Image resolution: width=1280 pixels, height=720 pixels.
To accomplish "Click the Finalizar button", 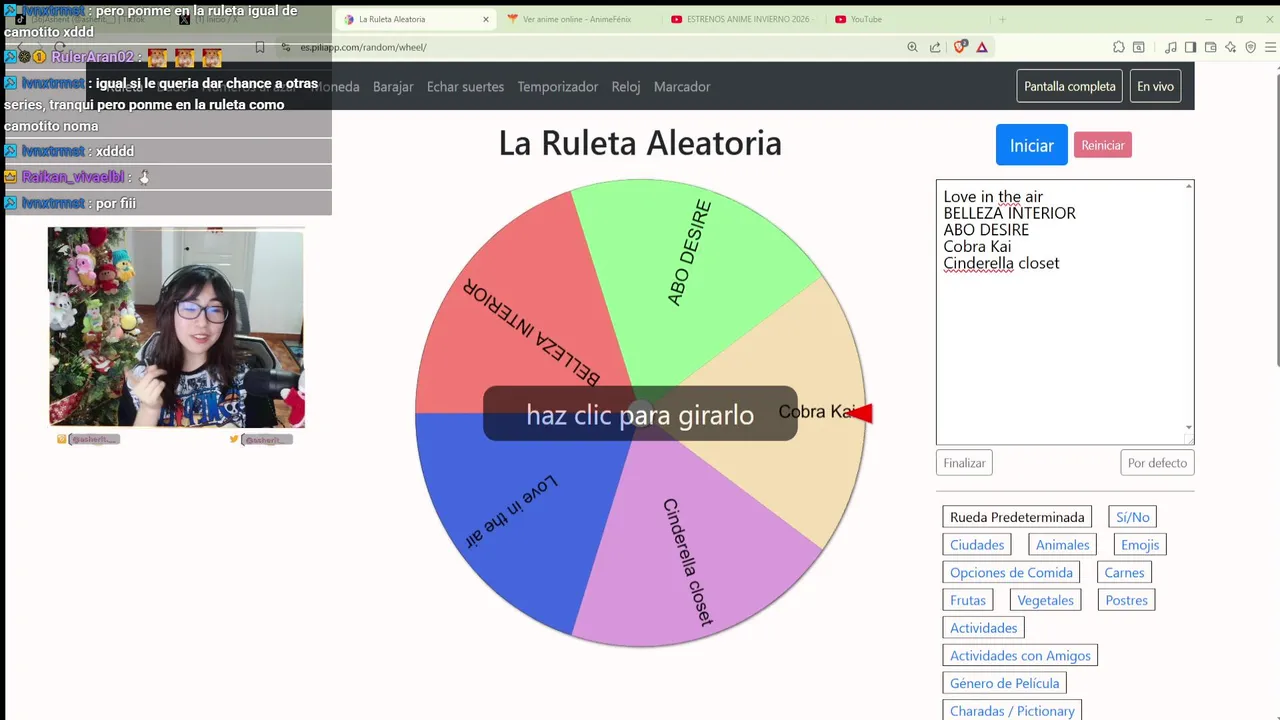I will 965,463.
